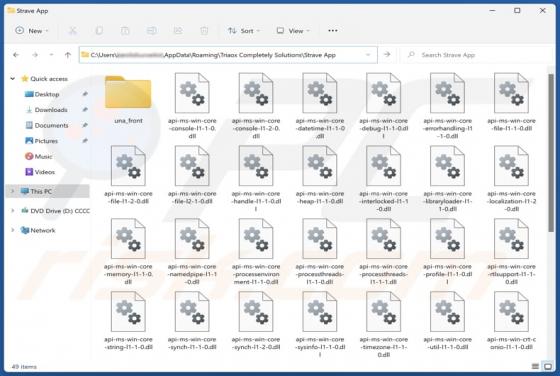The image size is (560, 376).
Task: Go up one folder level
Action: (x=68, y=55)
